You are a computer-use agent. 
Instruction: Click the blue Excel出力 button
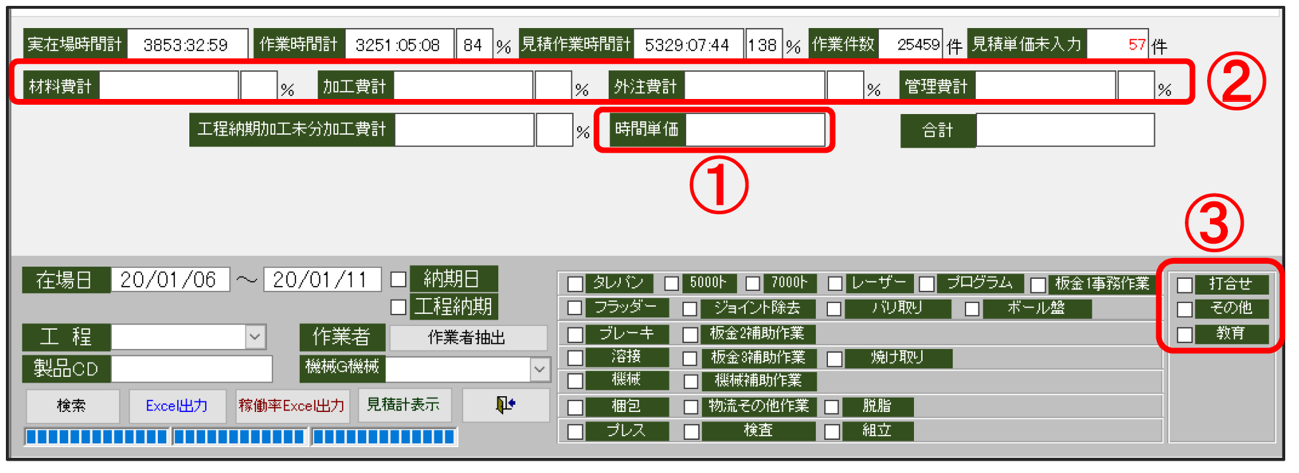[177, 406]
